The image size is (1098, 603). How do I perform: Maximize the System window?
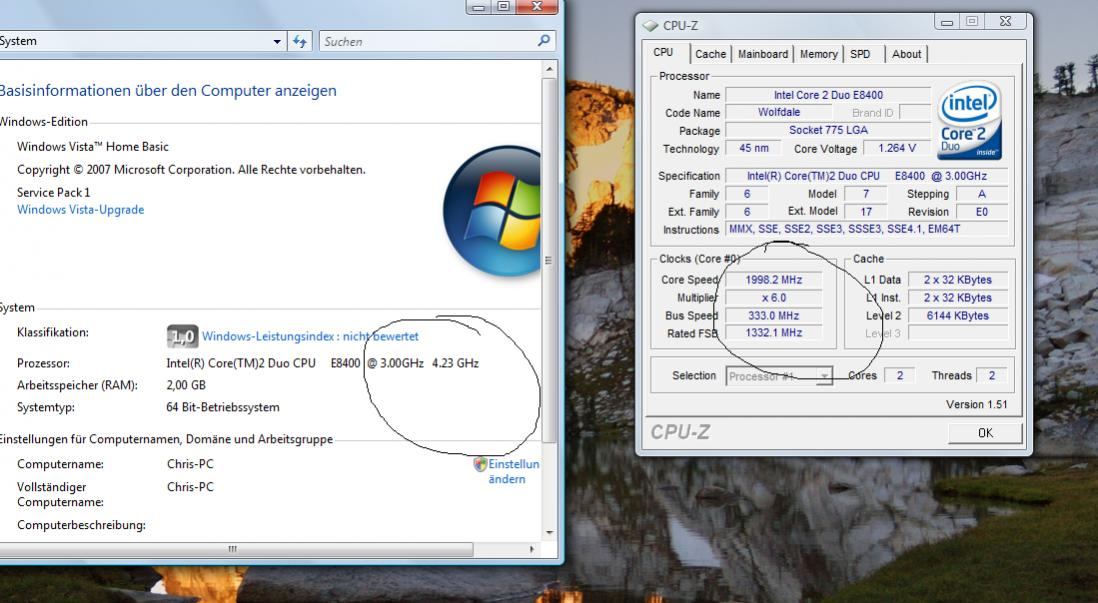(x=503, y=6)
